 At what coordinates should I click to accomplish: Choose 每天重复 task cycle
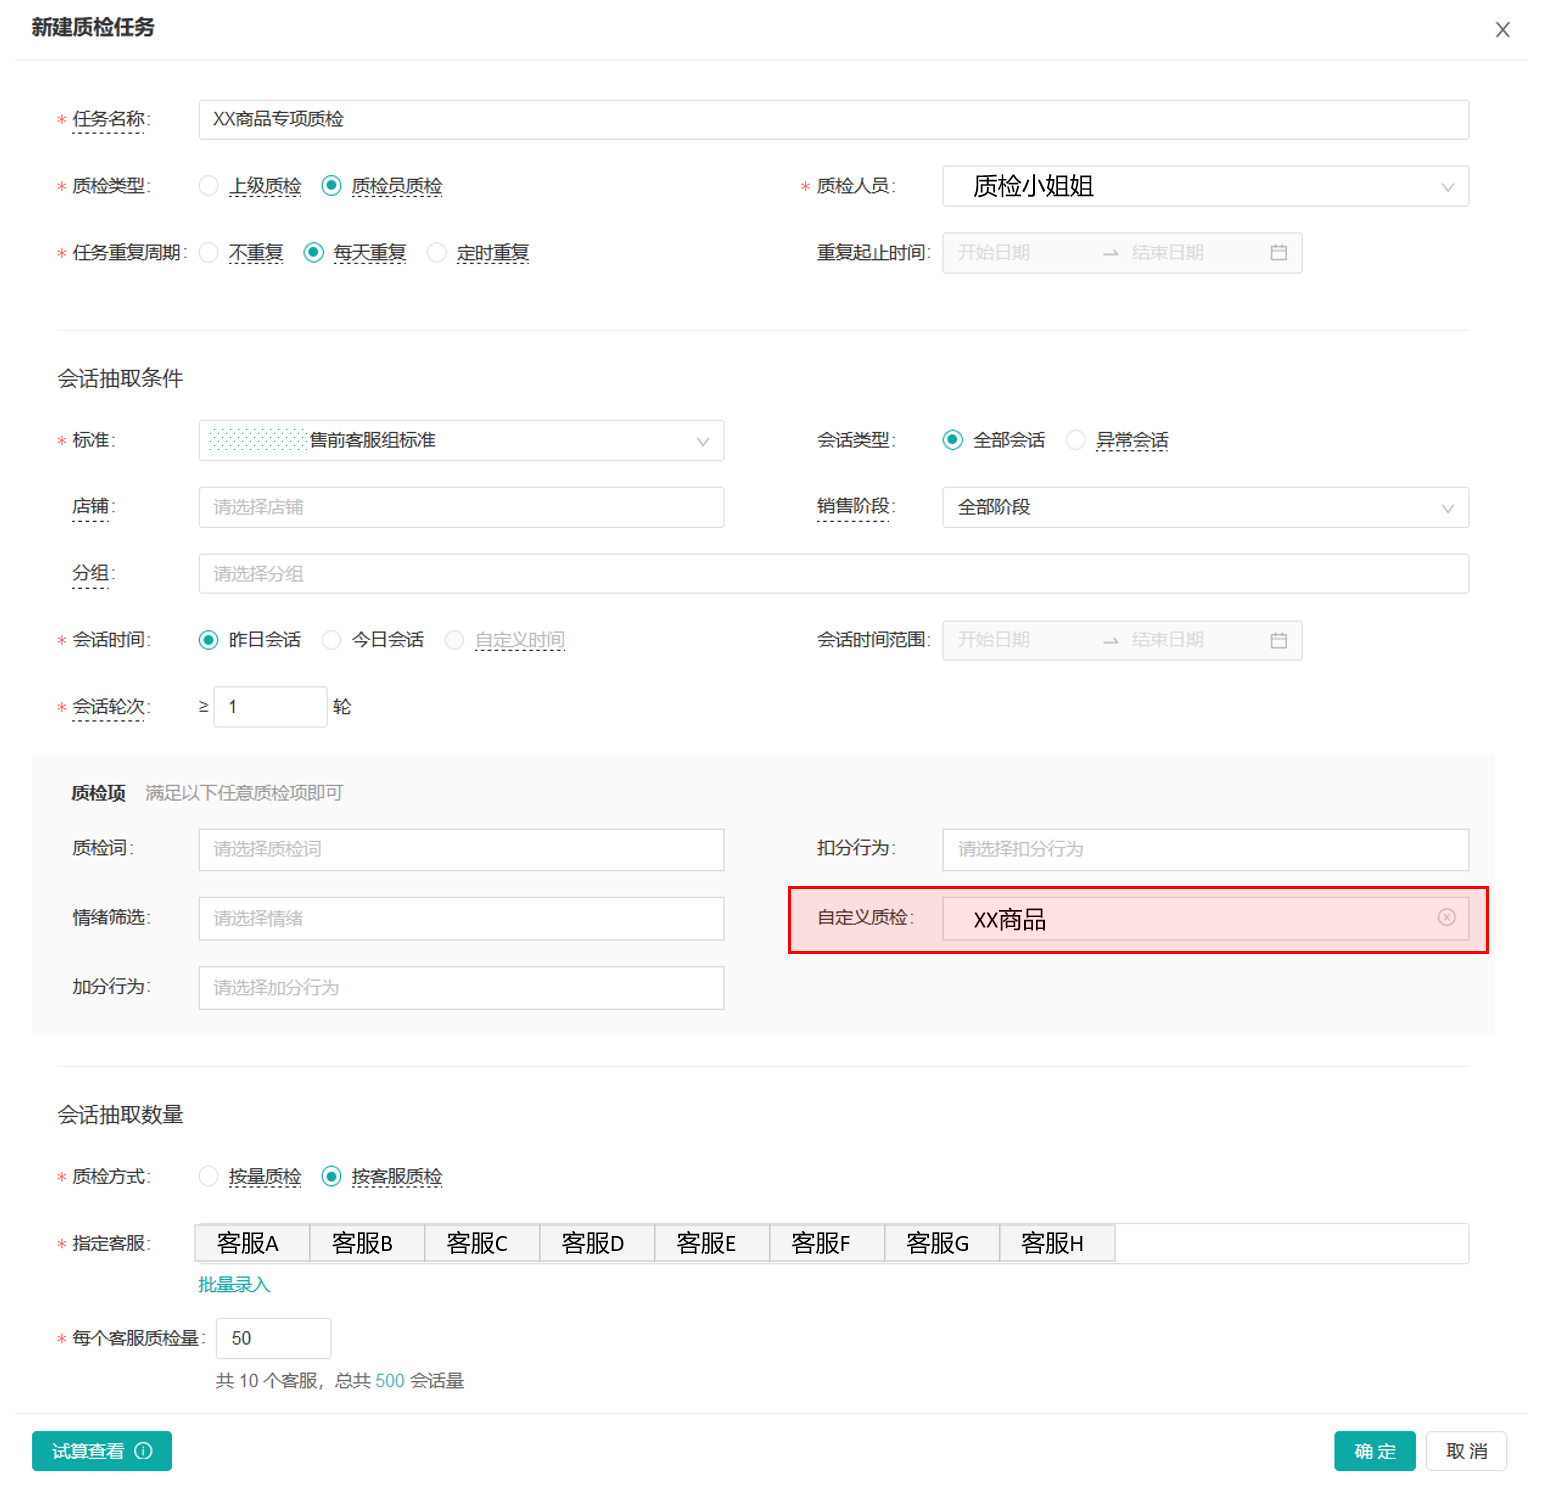pyautogui.click(x=313, y=253)
